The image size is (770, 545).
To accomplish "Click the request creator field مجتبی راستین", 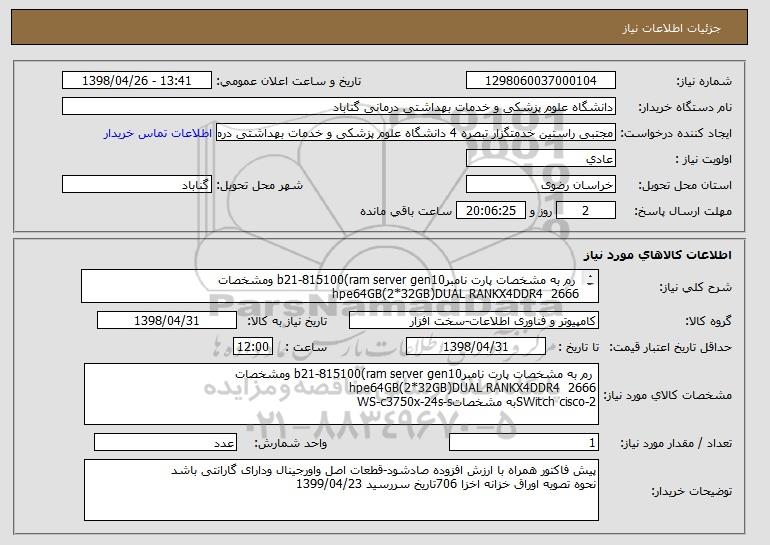I will [x=416, y=133].
